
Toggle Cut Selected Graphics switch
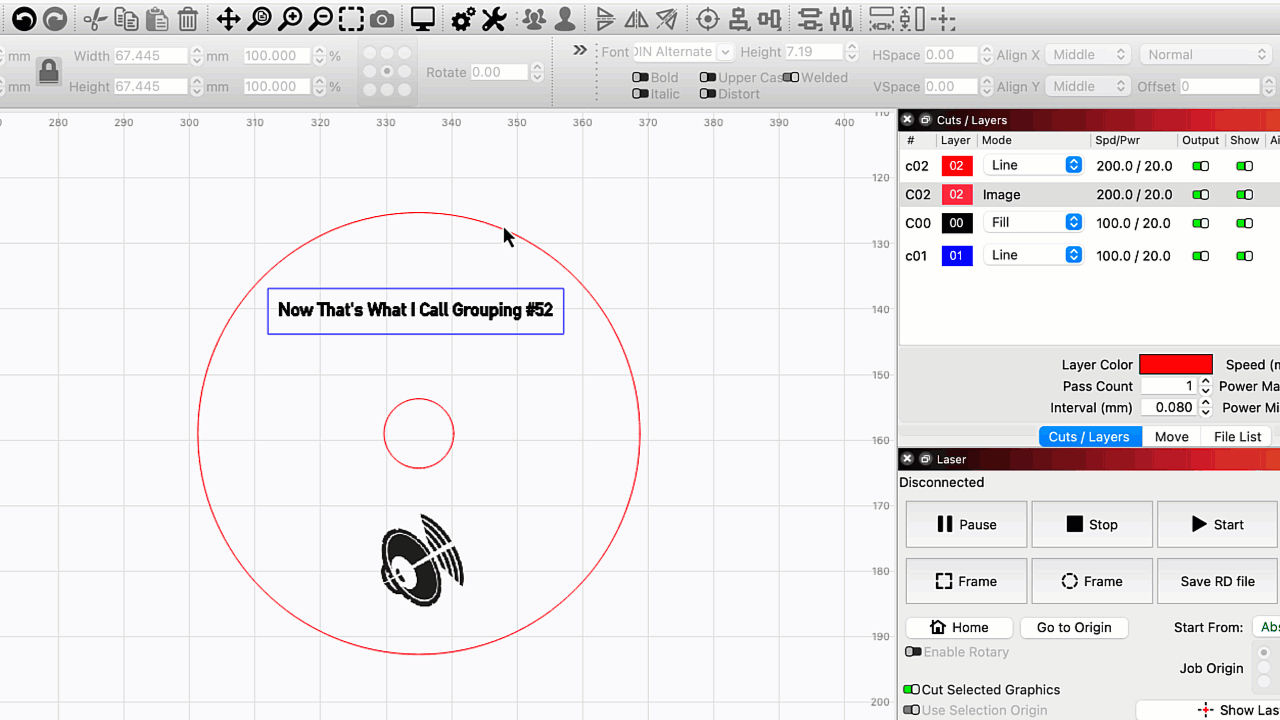click(911, 689)
